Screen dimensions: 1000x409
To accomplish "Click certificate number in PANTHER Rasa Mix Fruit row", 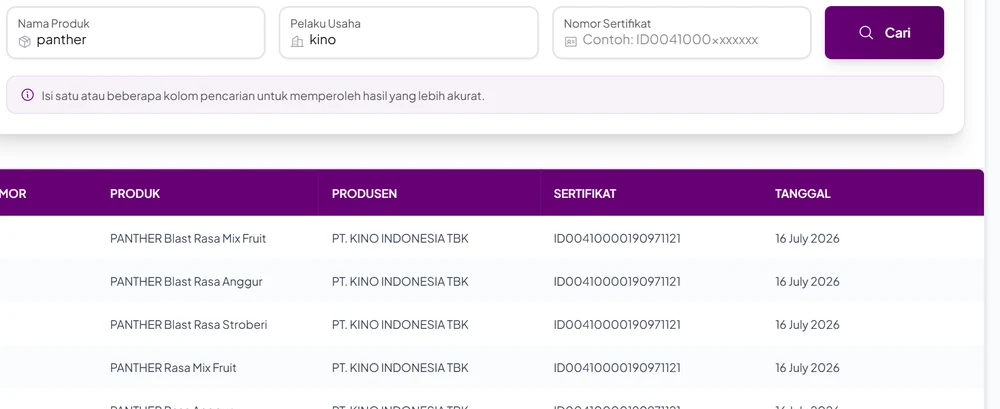I will pos(617,368).
